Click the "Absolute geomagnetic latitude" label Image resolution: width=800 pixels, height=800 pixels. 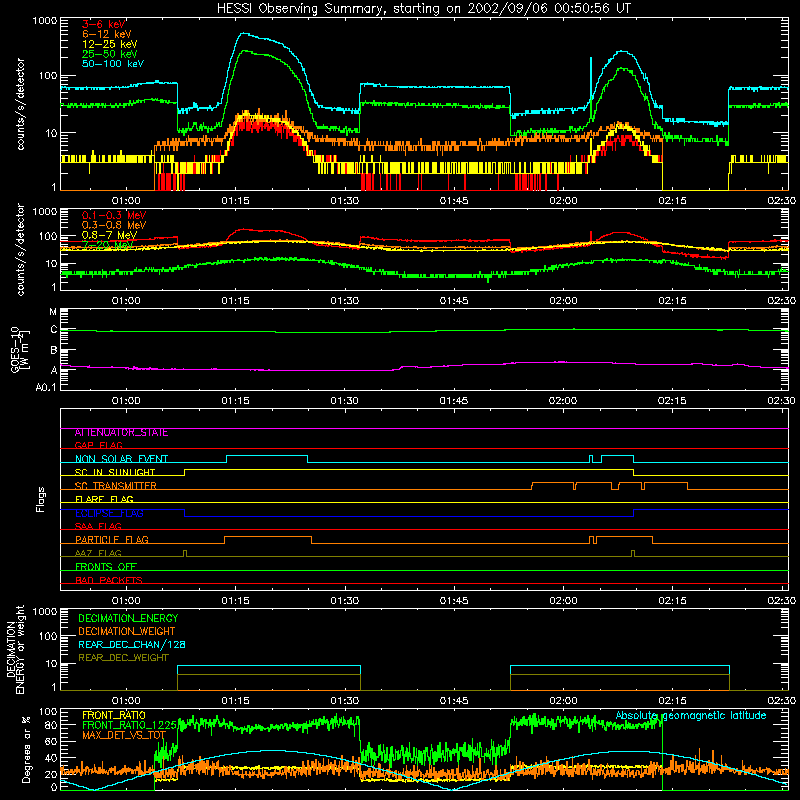(x=691, y=716)
